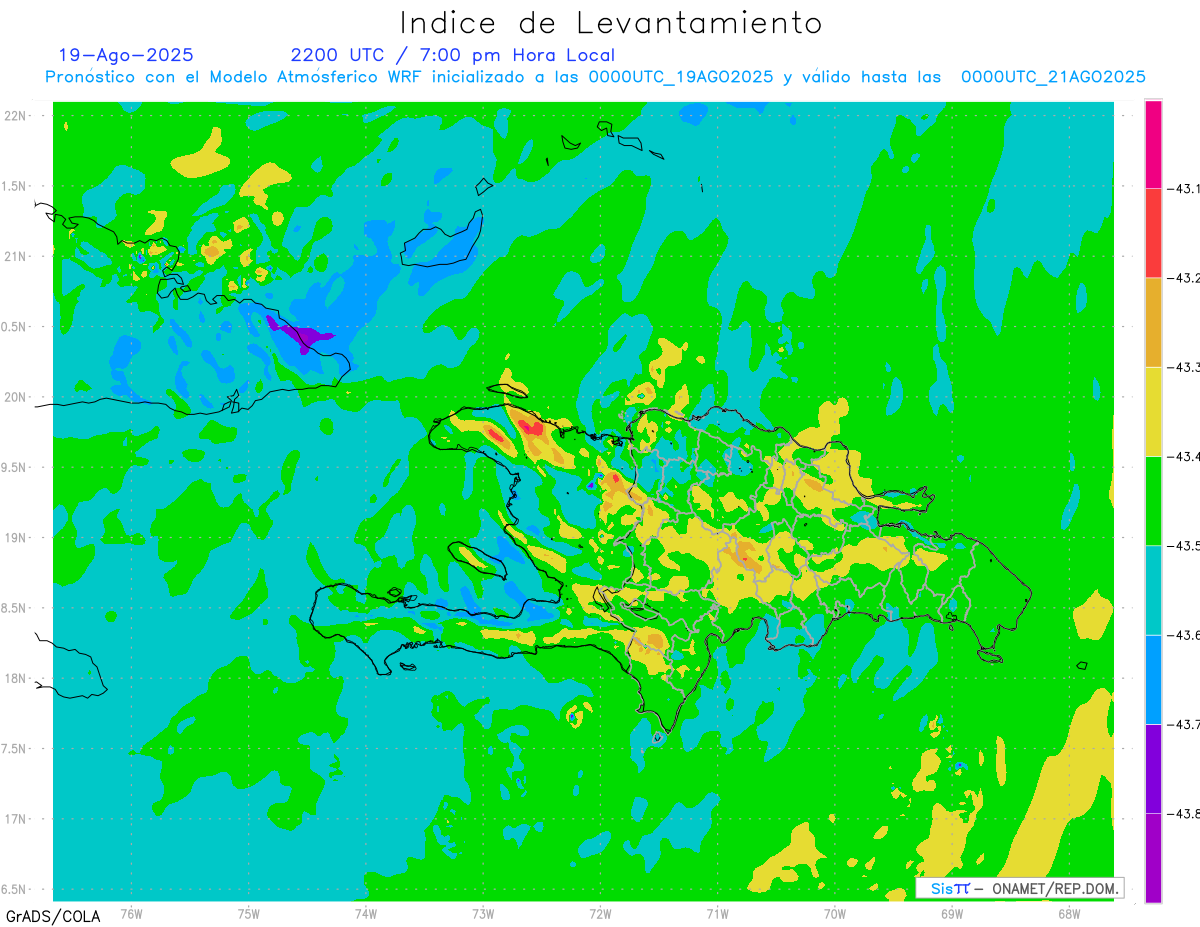The image size is (1200, 927).
Task: Click the '17N' latitude label
Action: pos(16,819)
